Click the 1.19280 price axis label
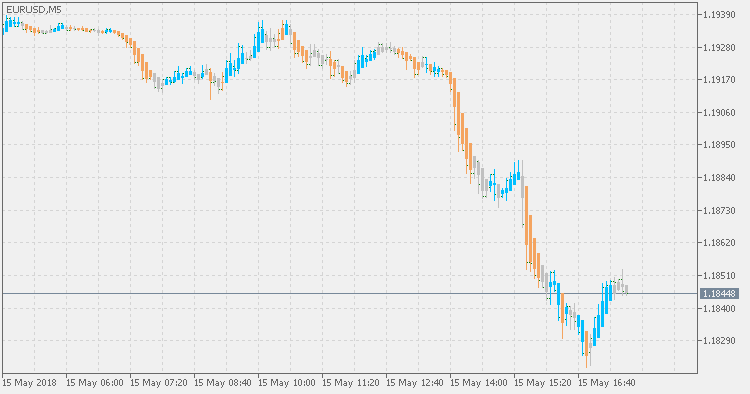This screenshot has width=750, height=394. coord(719,47)
